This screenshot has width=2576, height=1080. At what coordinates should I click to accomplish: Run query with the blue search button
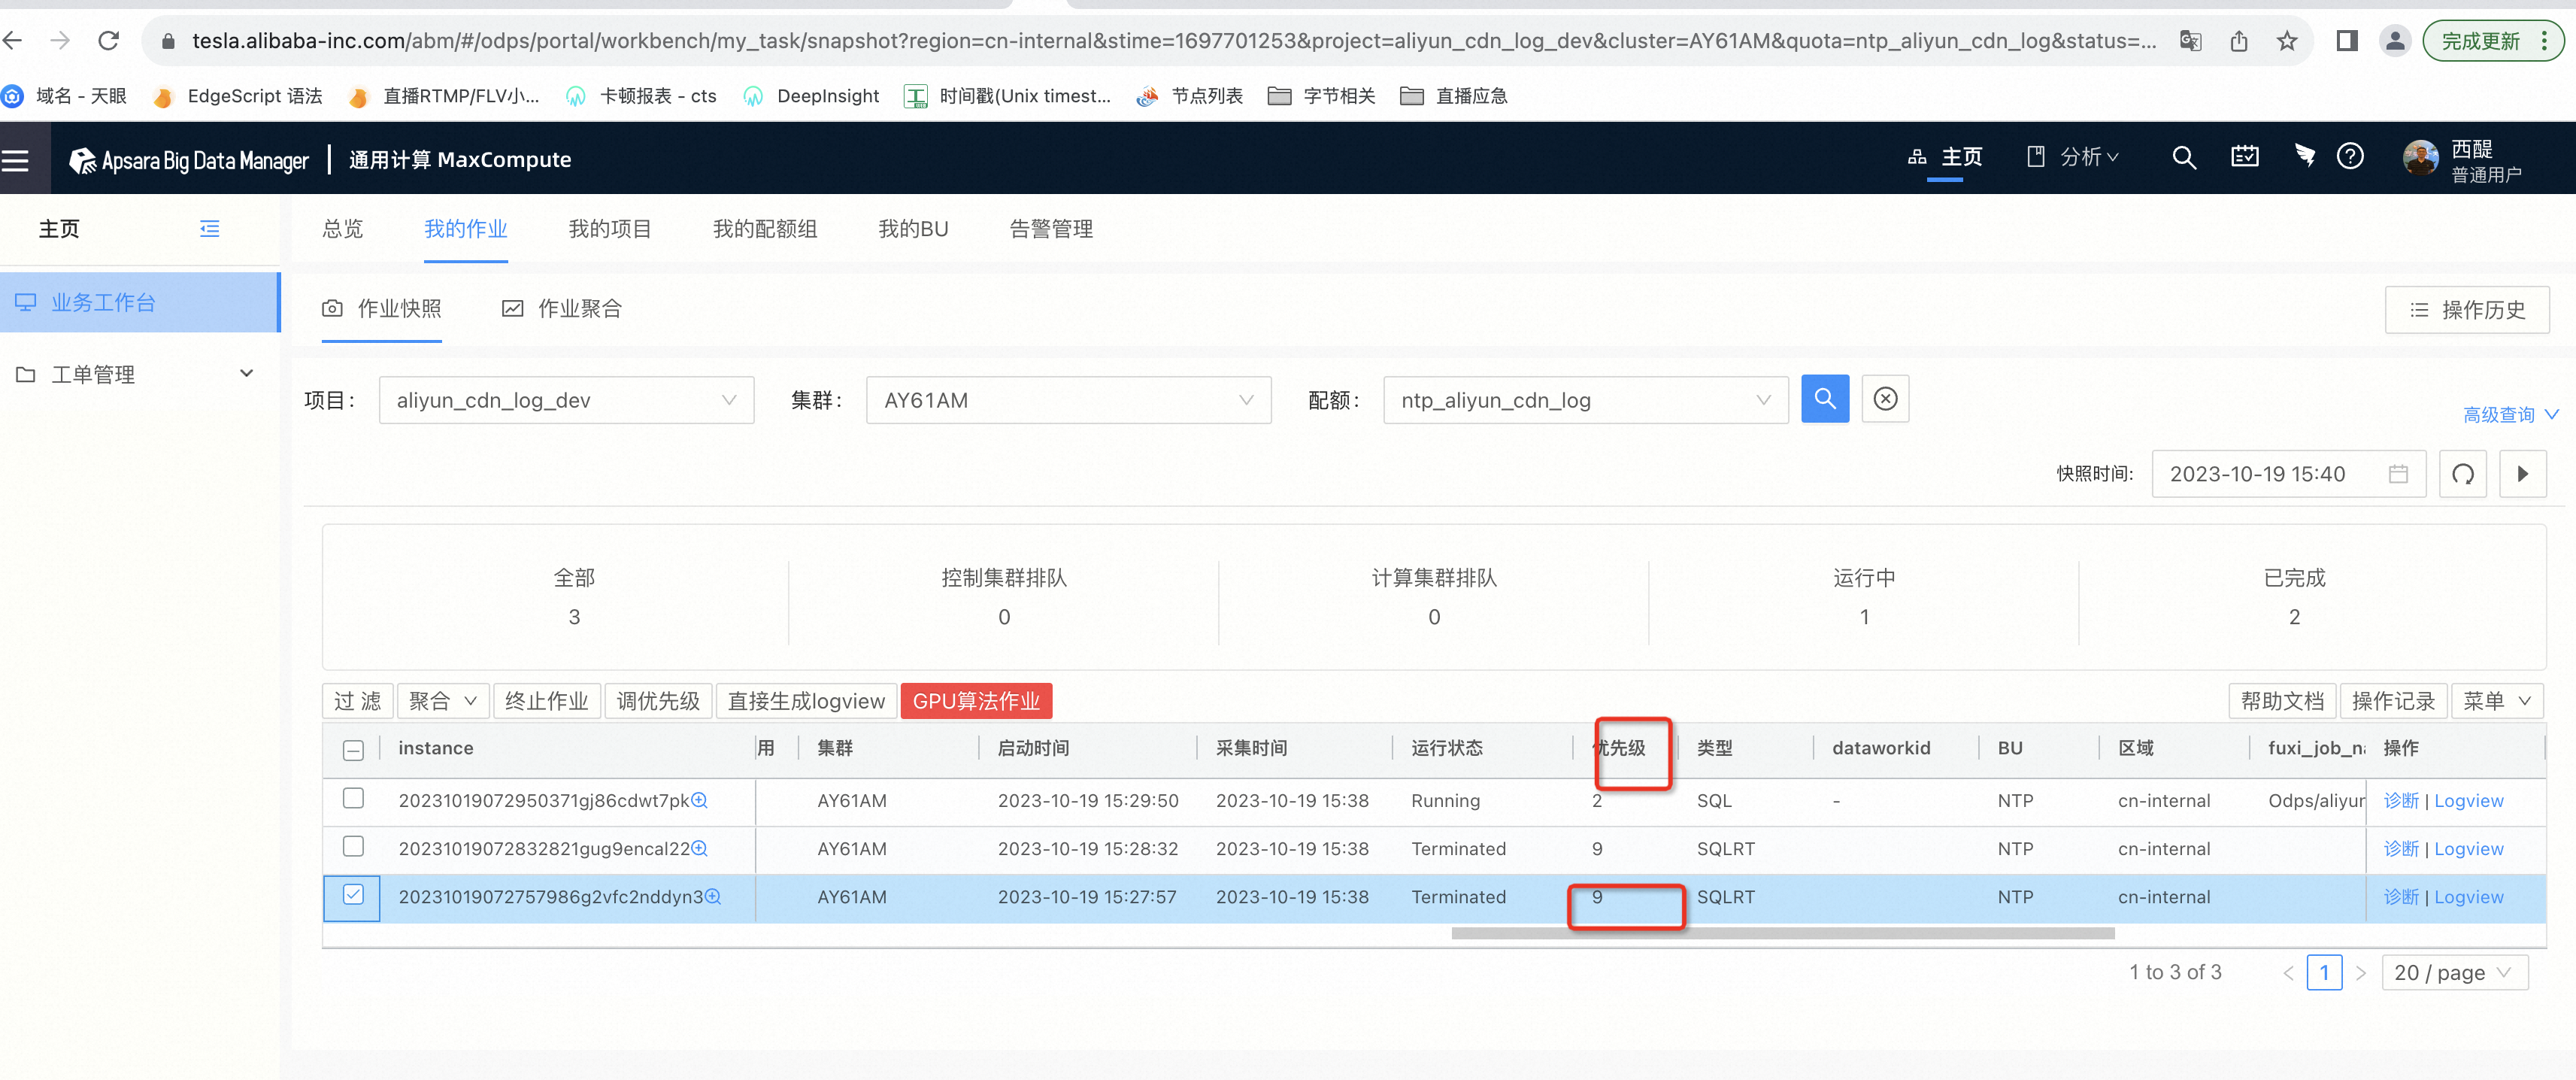click(1825, 399)
